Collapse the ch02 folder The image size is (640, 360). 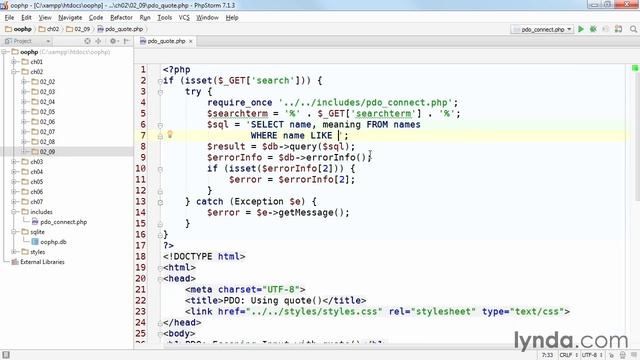[x=14, y=72]
